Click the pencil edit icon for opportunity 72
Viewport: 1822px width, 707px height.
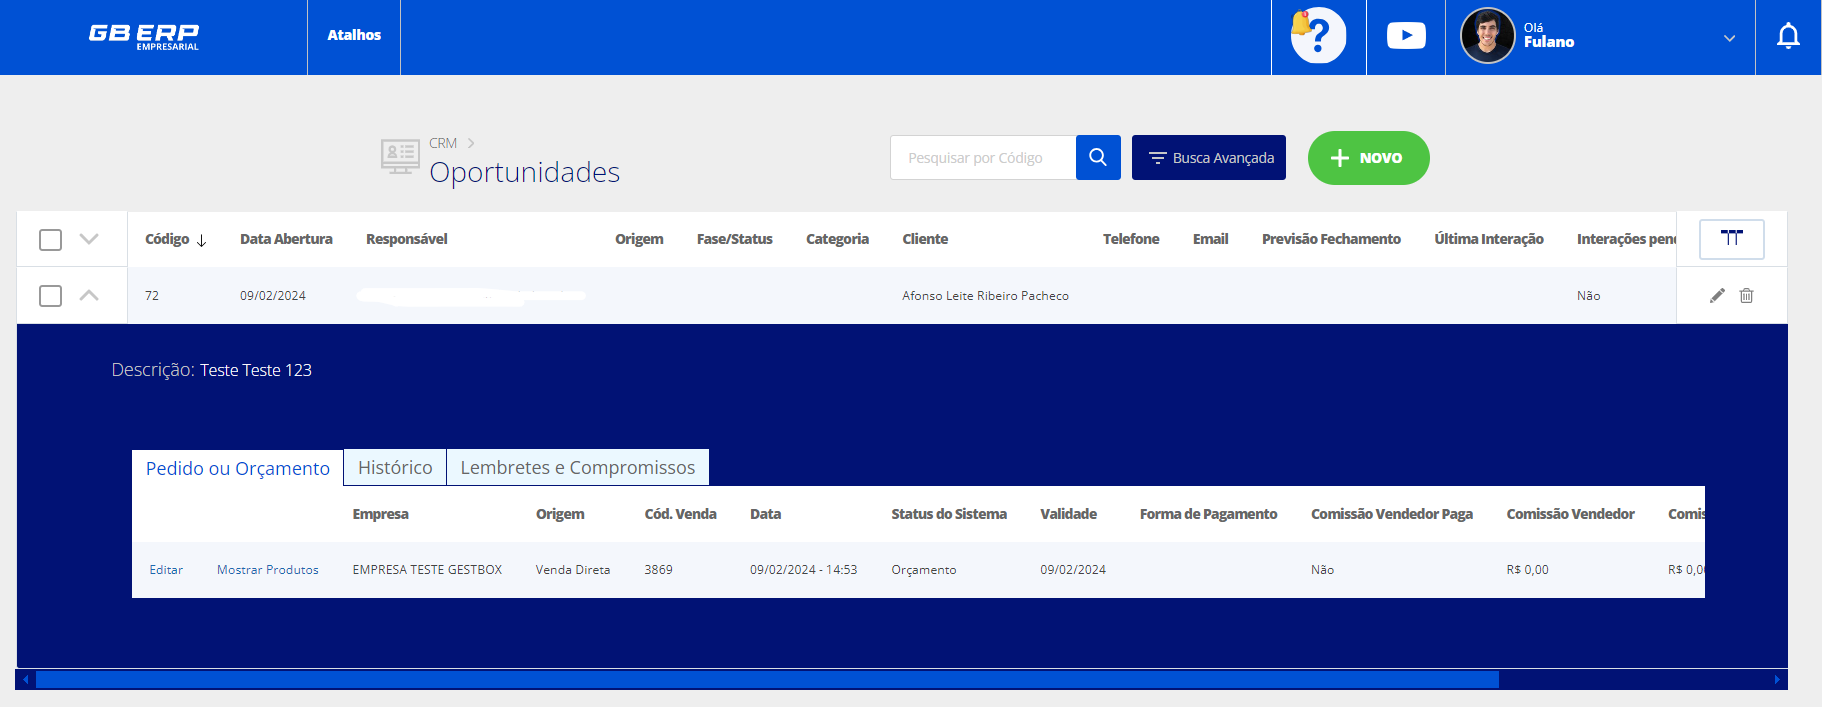pyautogui.click(x=1717, y=295)
